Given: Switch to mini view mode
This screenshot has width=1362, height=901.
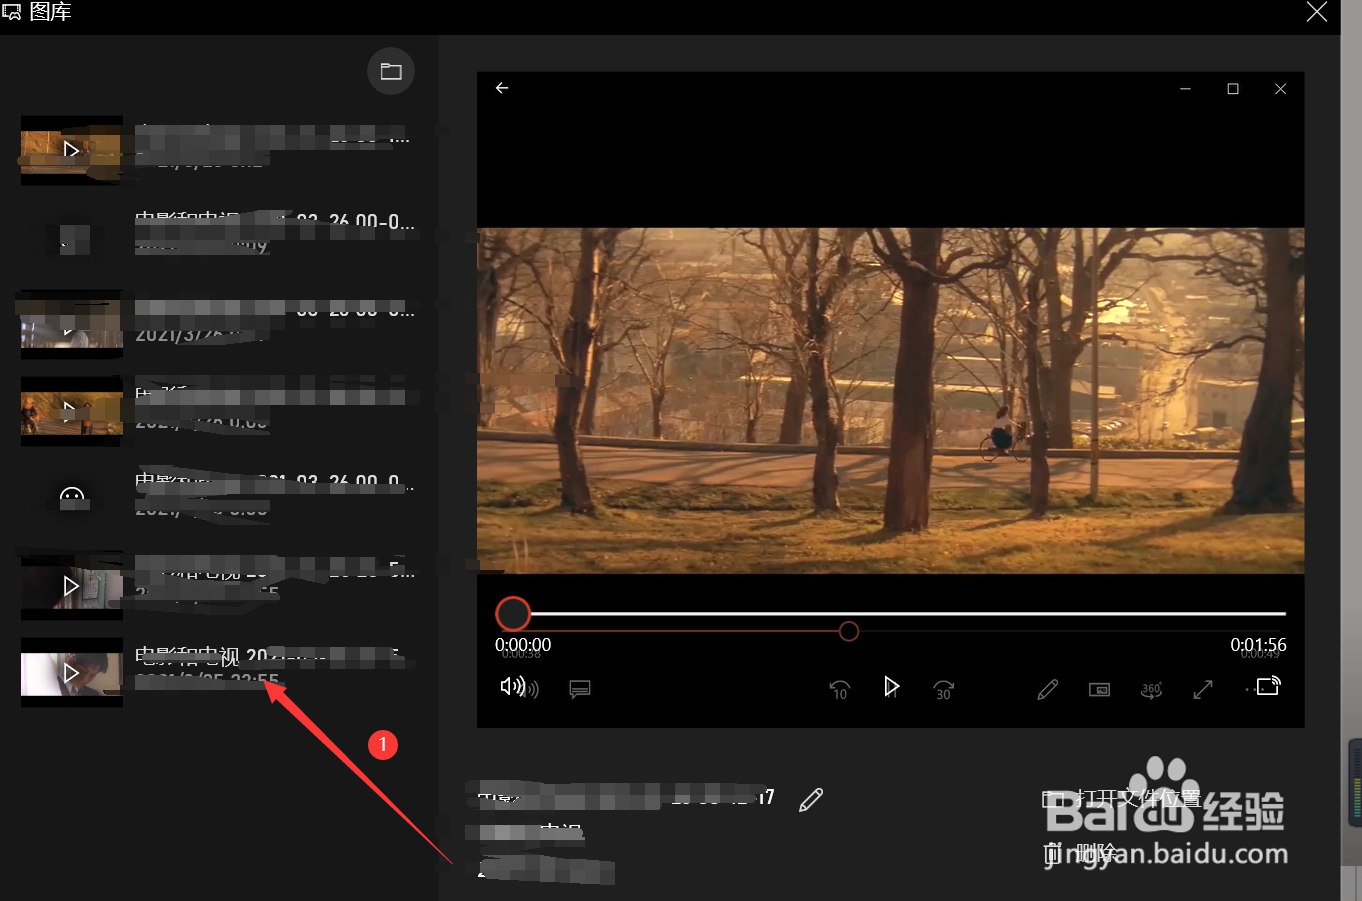Looking at the screenshot, I should [1099, 689].
